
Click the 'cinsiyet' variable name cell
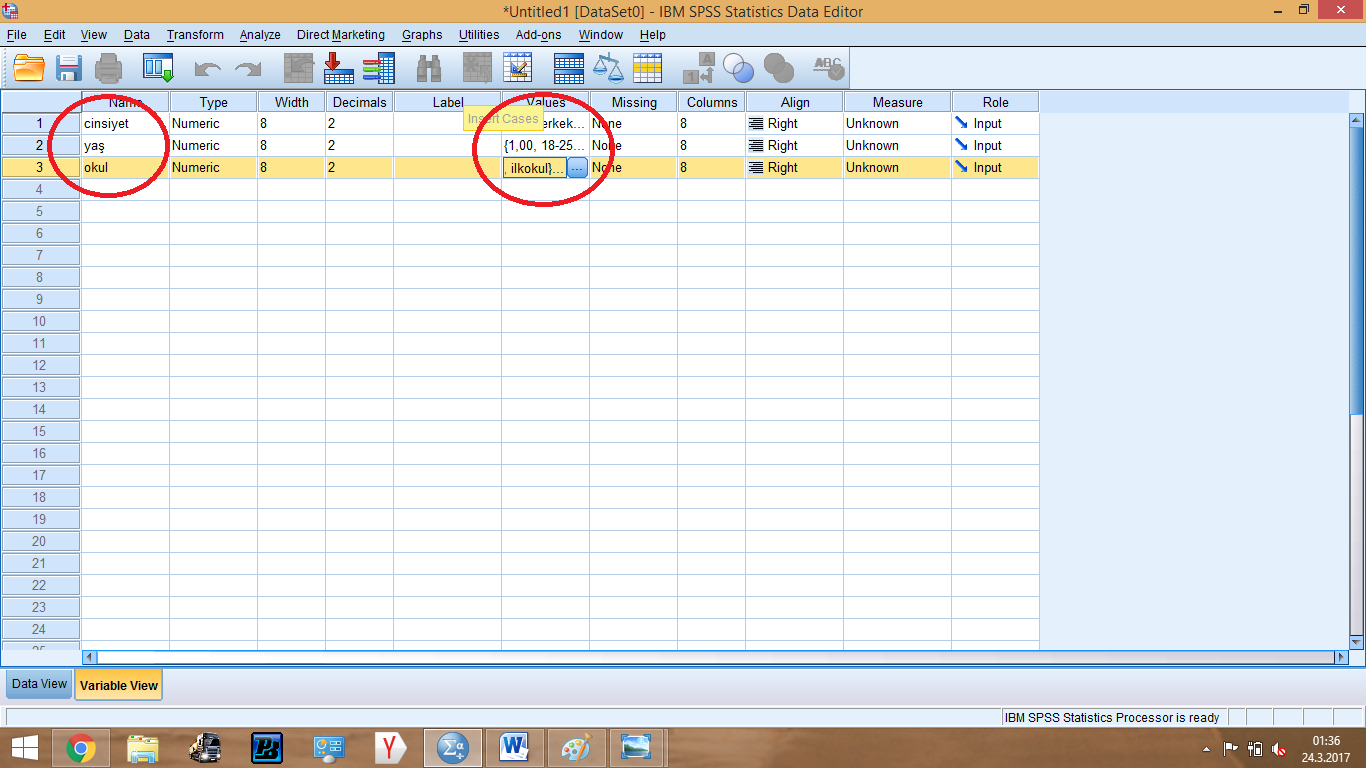click(125, 124)
